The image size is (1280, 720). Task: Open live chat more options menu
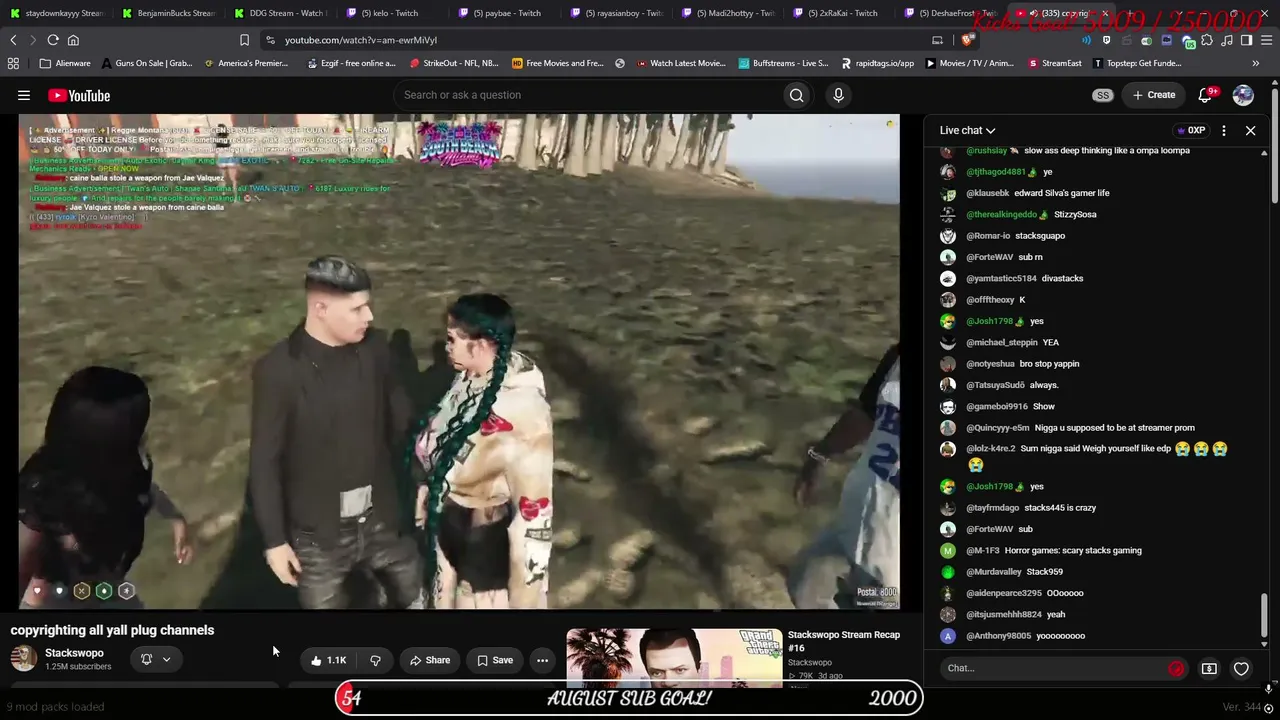[x=1224, y=130]
